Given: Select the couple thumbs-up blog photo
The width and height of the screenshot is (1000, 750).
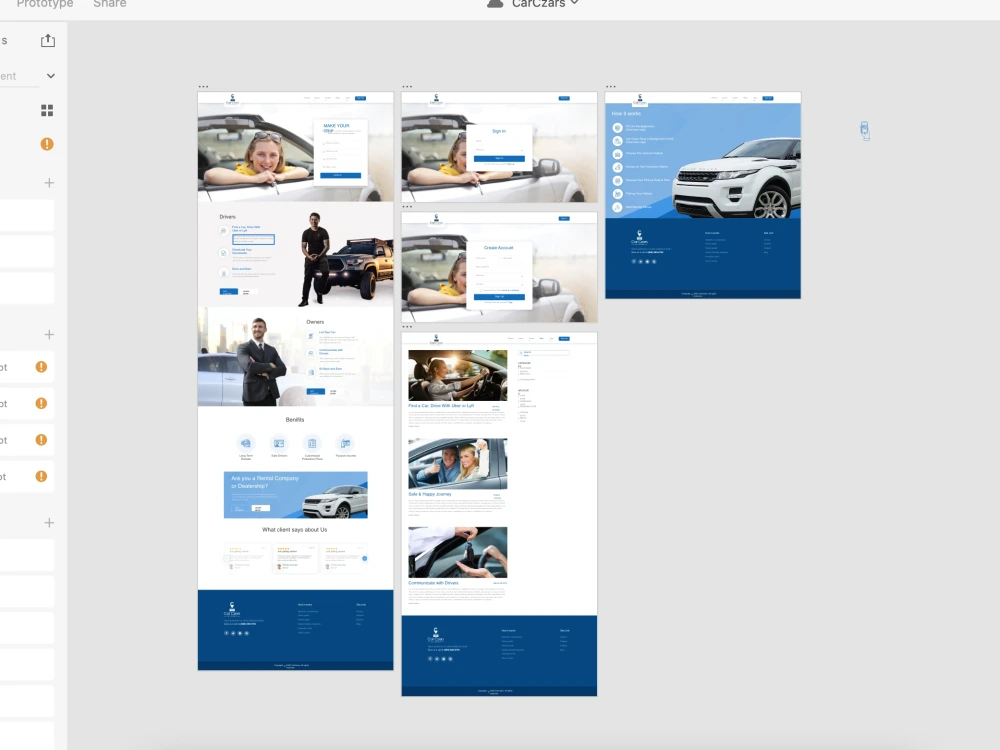Looking at the screenshot, I should [x=458, y=464].
